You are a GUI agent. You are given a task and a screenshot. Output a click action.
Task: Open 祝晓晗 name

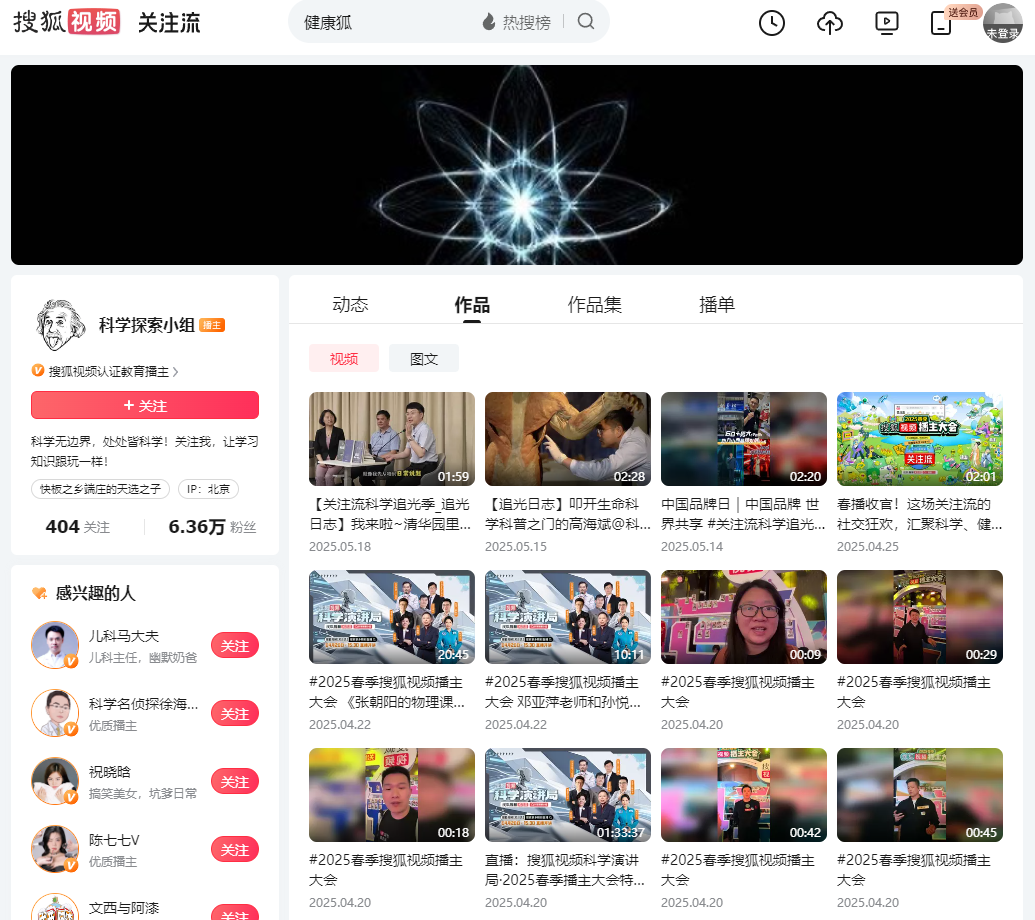point(110,772)
